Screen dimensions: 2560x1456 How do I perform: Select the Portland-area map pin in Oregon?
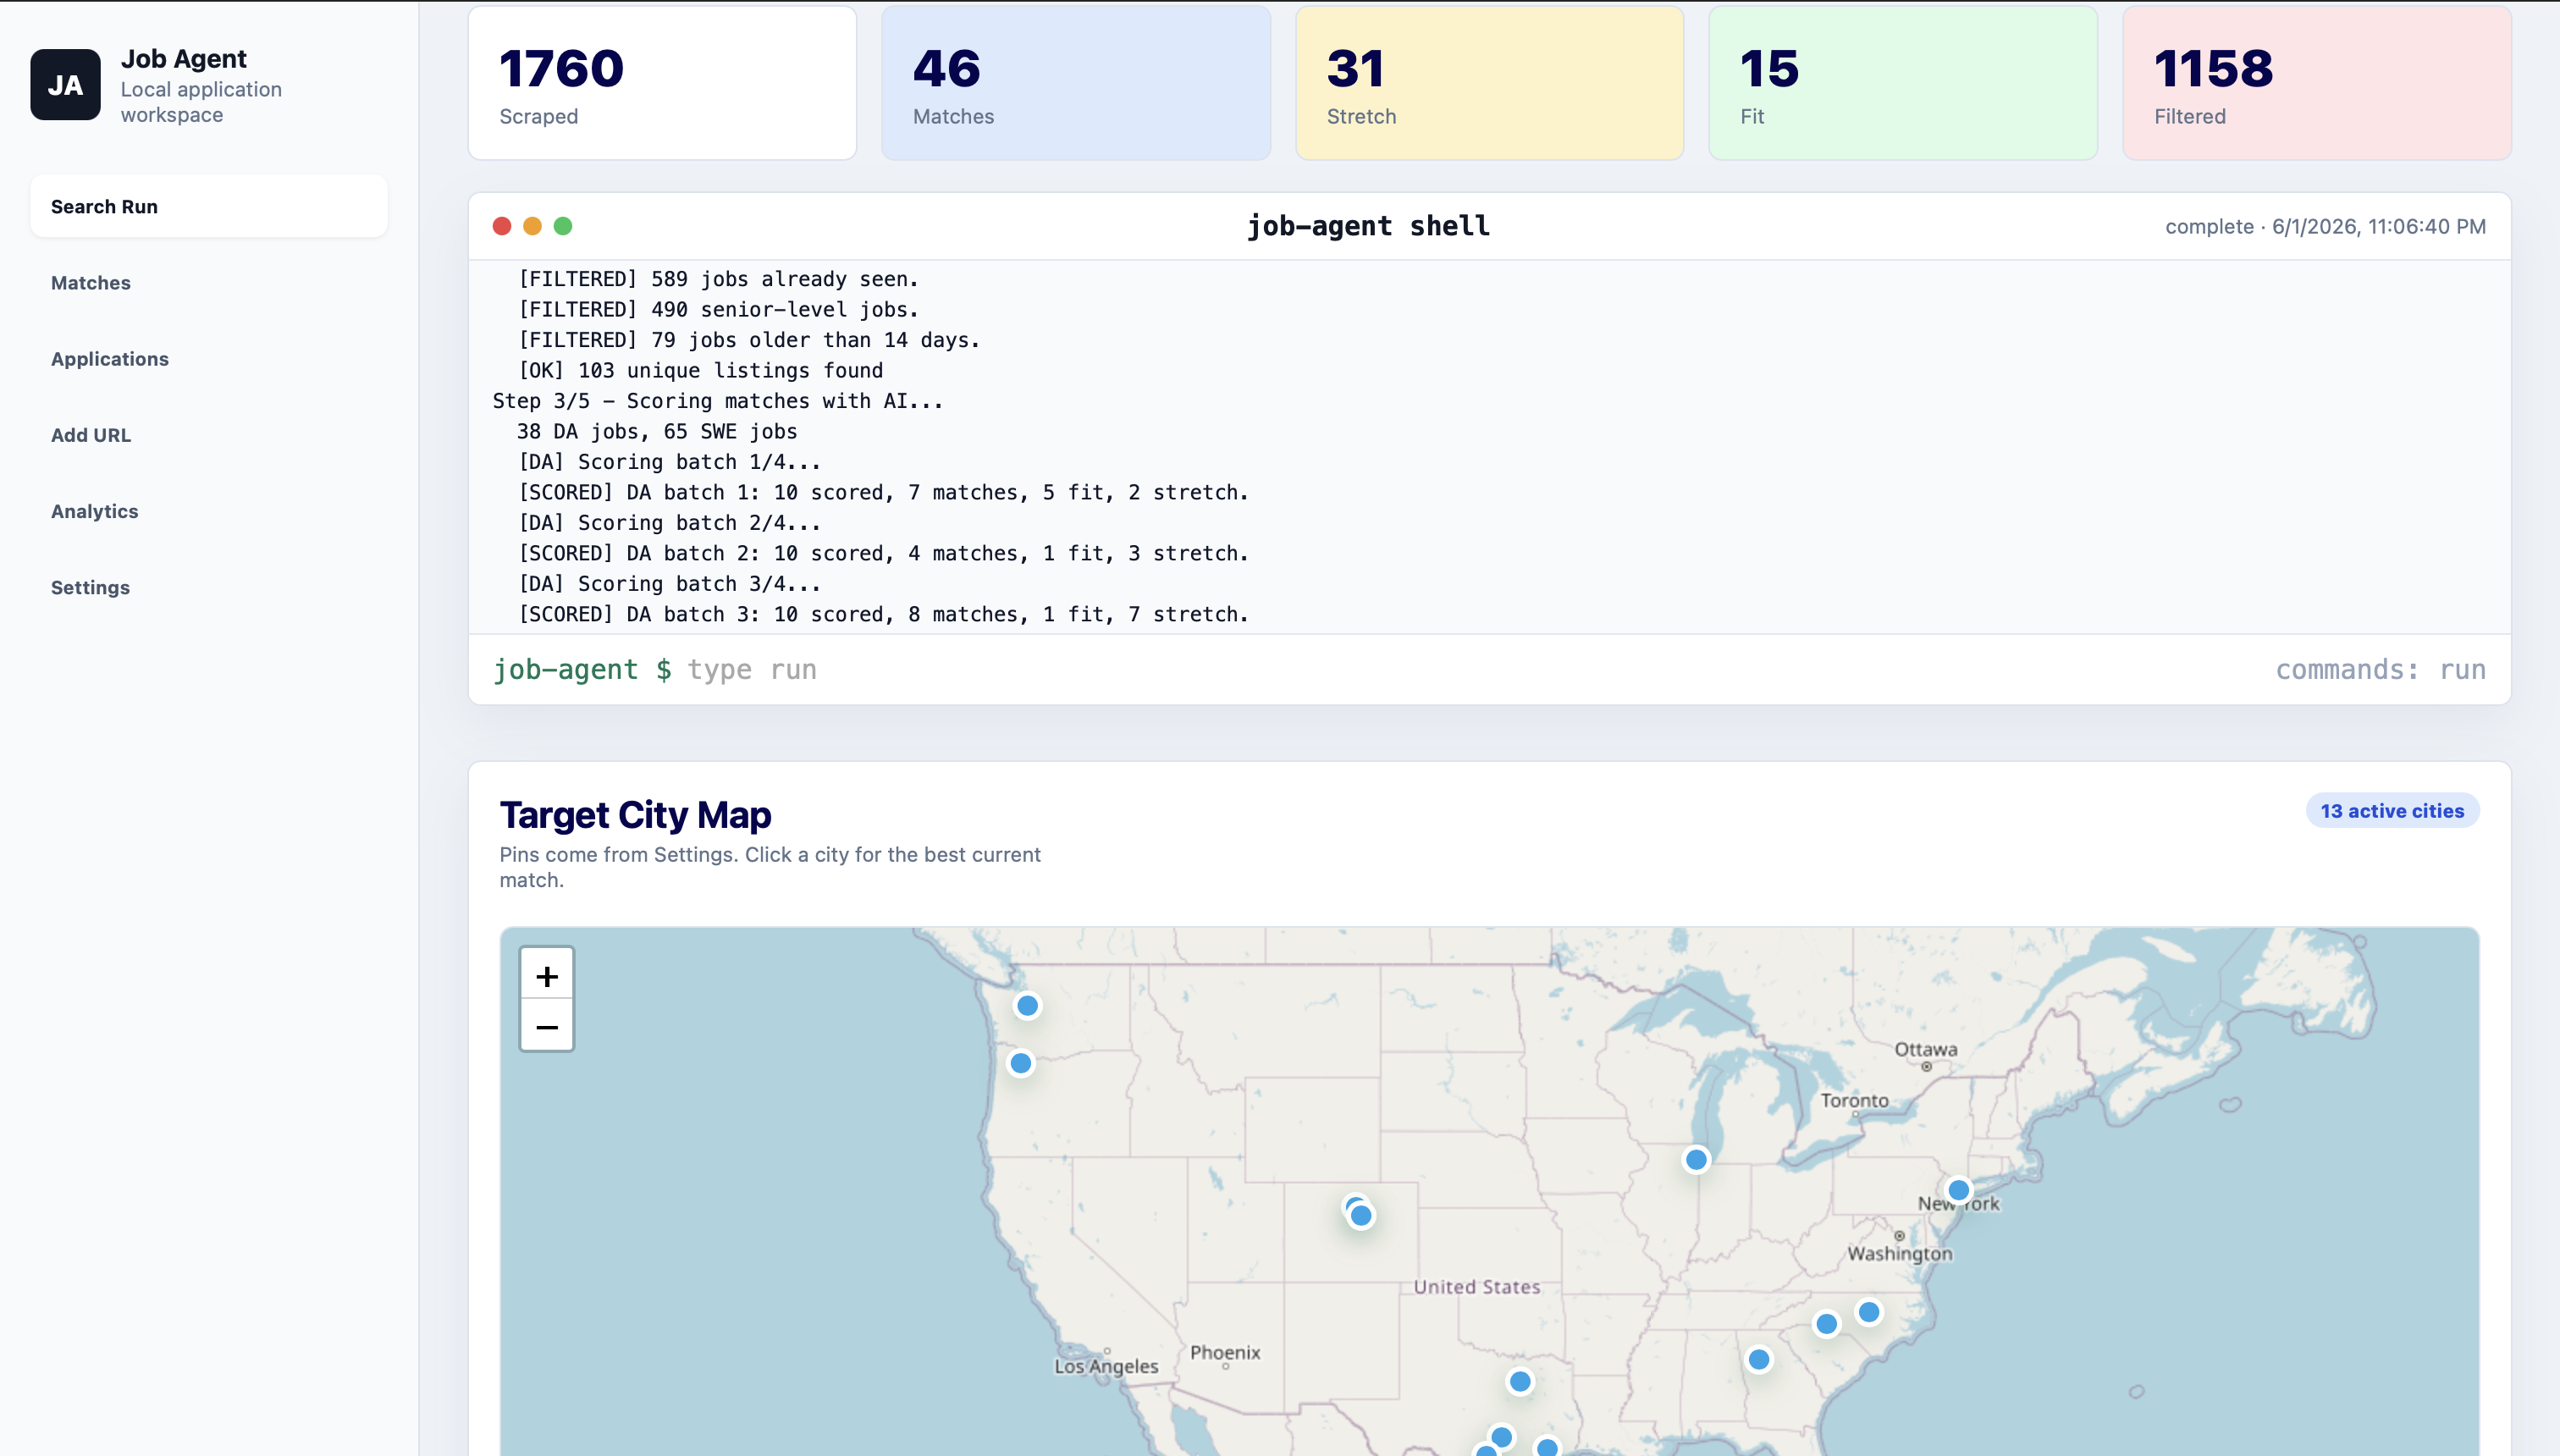pos(1020,1063)
